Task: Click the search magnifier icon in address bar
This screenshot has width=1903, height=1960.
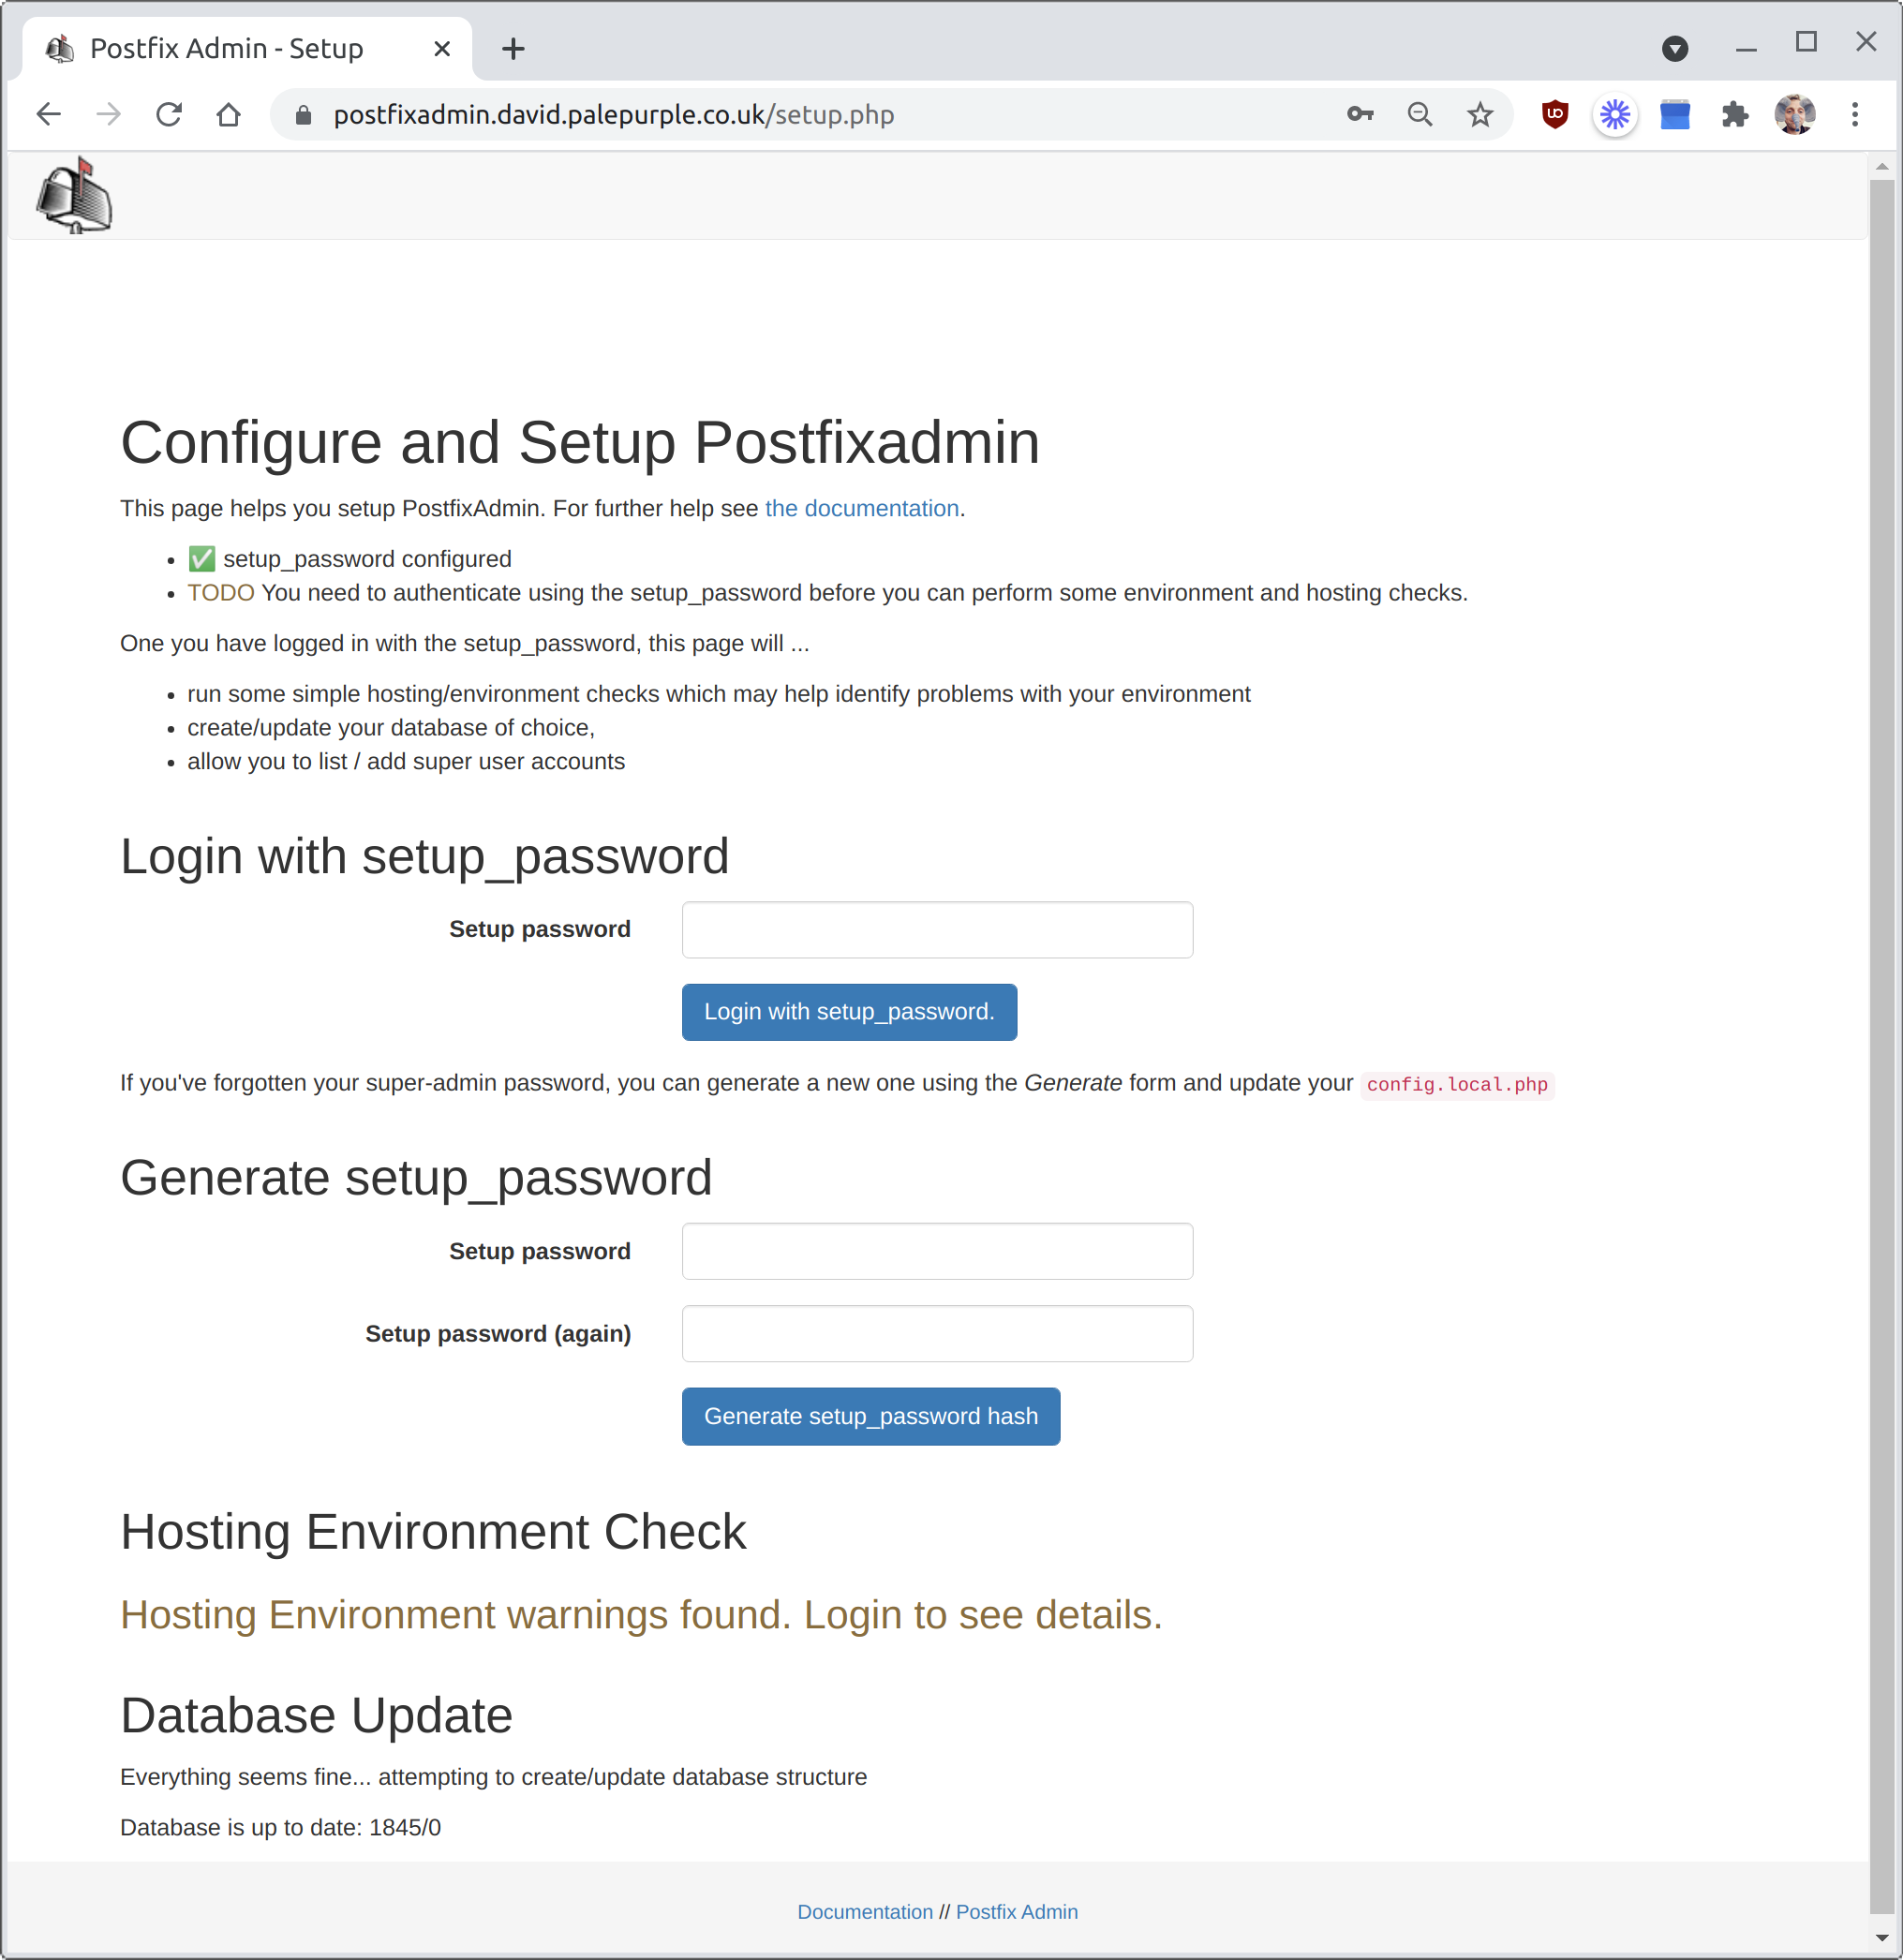Action: tap(1421, 115)
